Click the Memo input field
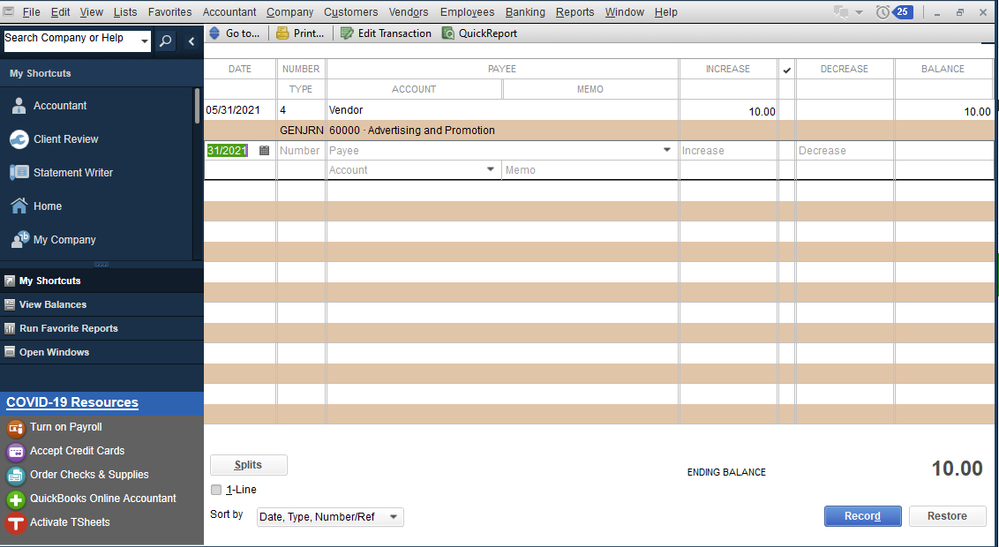999x547 pixels. tap(590, 170)
